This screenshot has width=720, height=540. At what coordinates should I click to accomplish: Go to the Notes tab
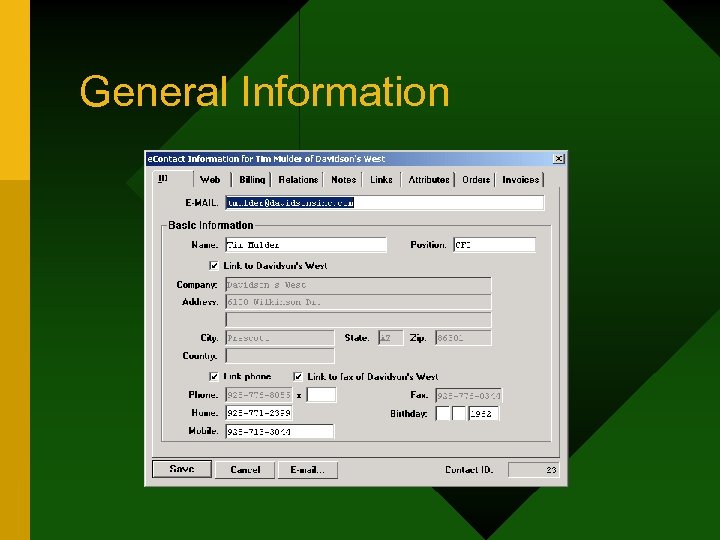[343, 180]
